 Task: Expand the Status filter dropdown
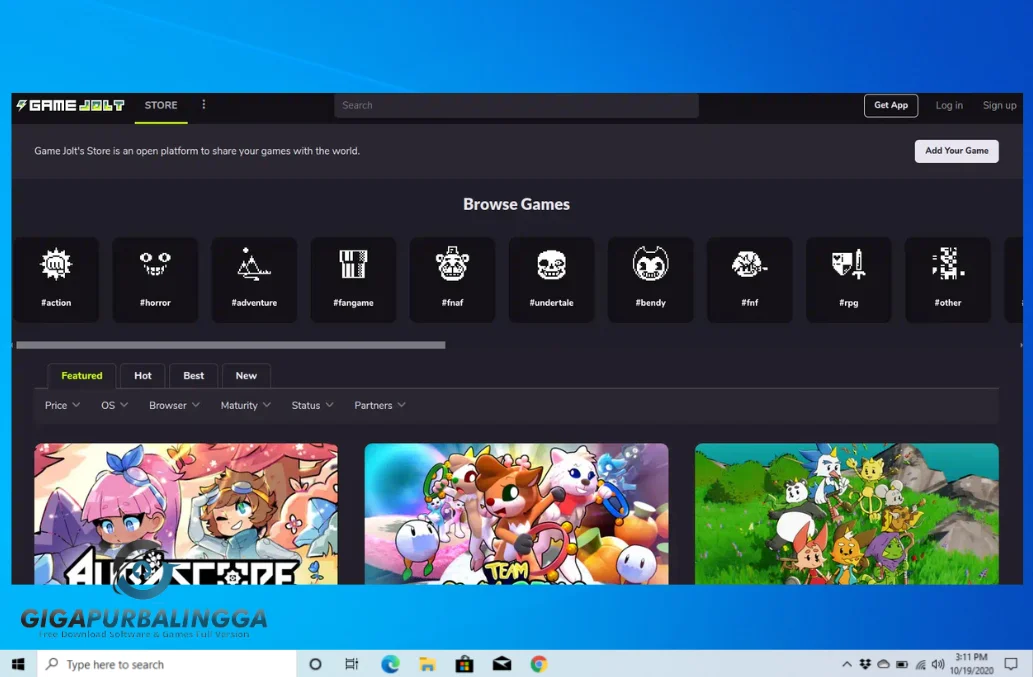312,405
